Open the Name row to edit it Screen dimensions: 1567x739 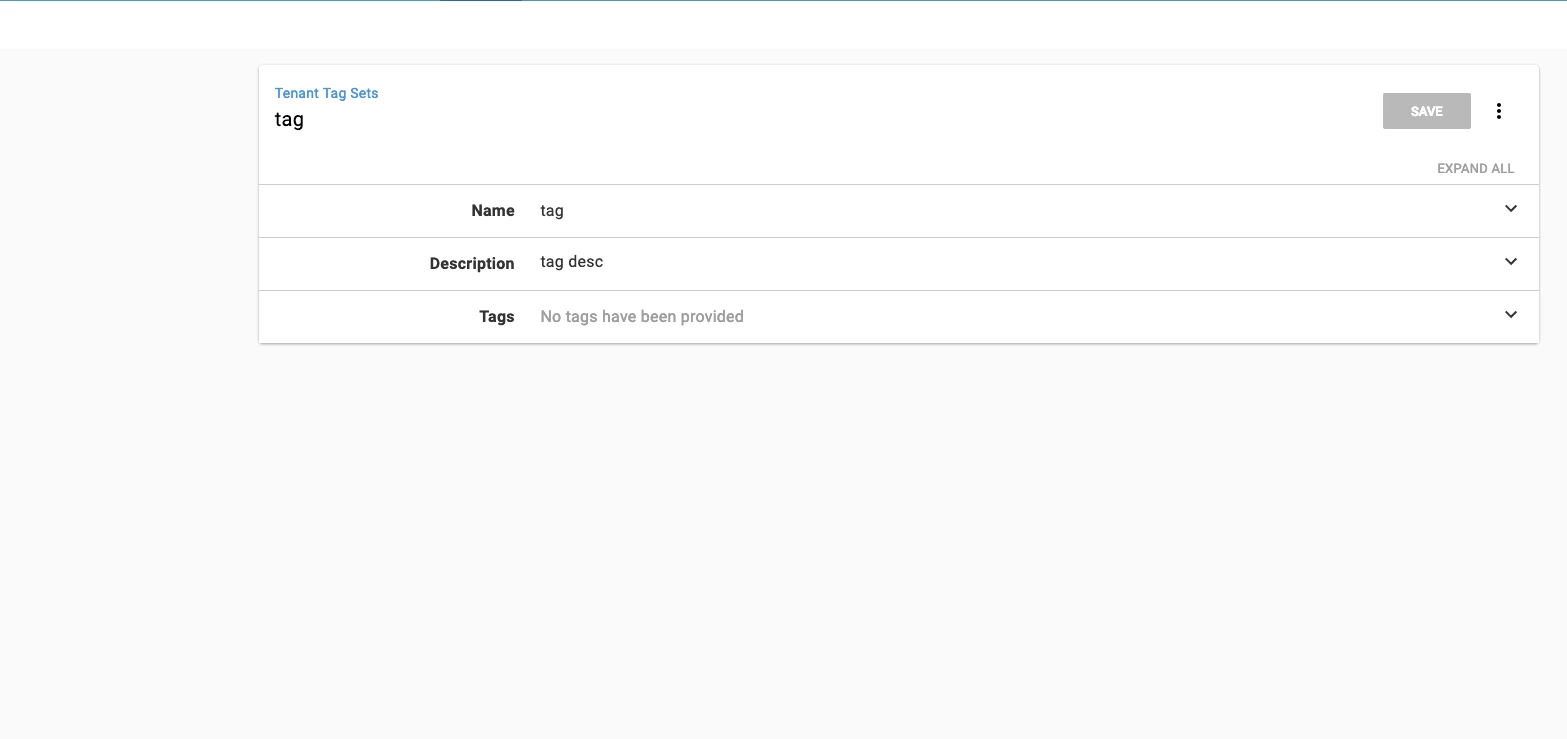click(900, 210)
